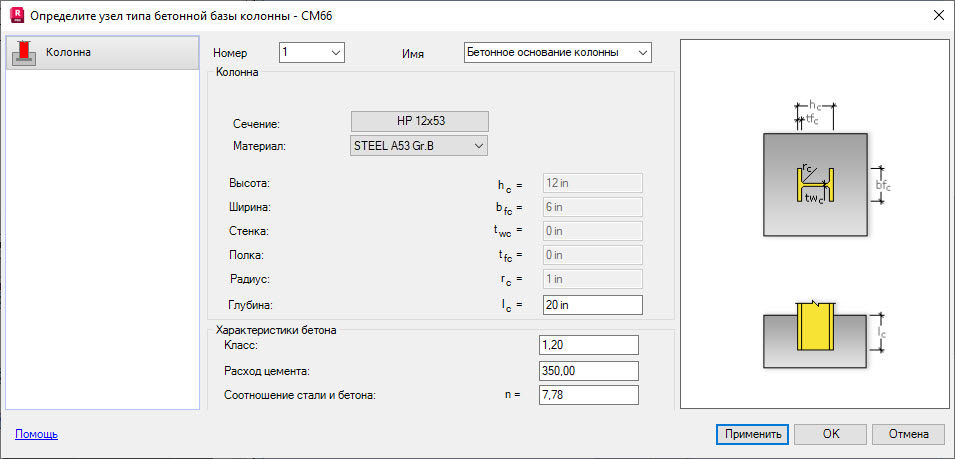Screen dimensions: 955x459
Task: Click the hc dimension label in diagram
Action: [x=815, y=106]
